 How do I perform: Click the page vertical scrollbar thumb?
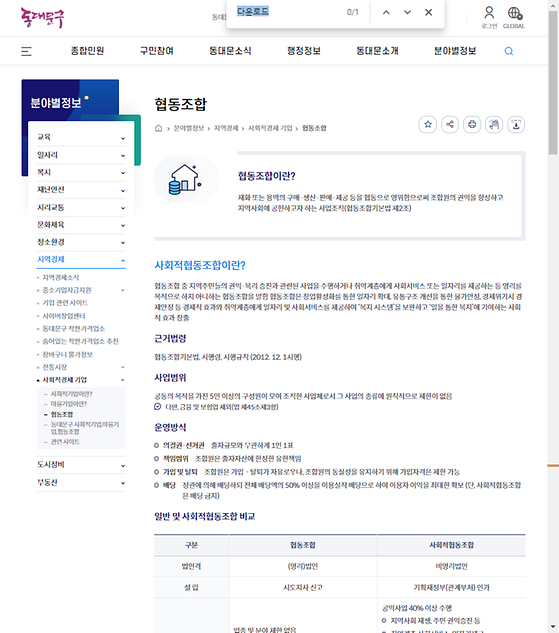pyautogui.click(x=553, y=83)
